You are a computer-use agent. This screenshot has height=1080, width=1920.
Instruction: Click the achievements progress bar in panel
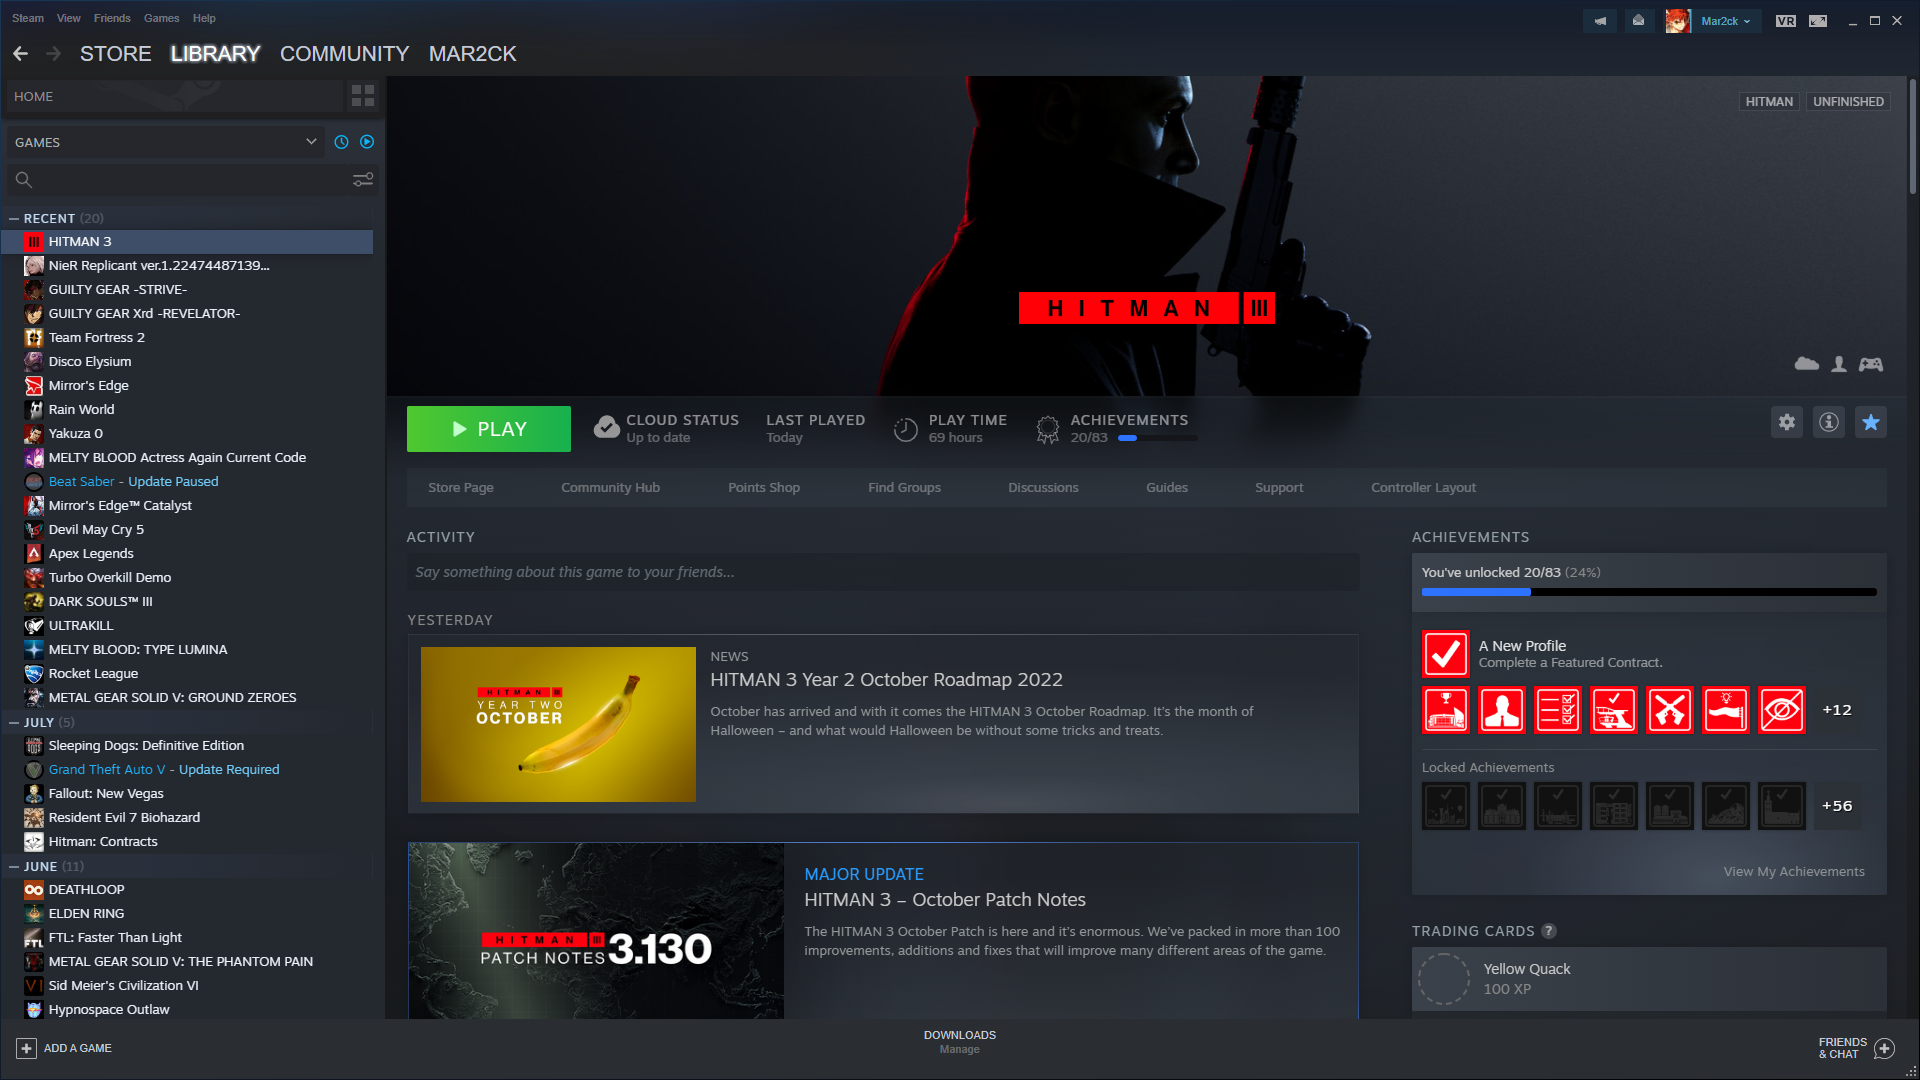[x=1649, y=592]
